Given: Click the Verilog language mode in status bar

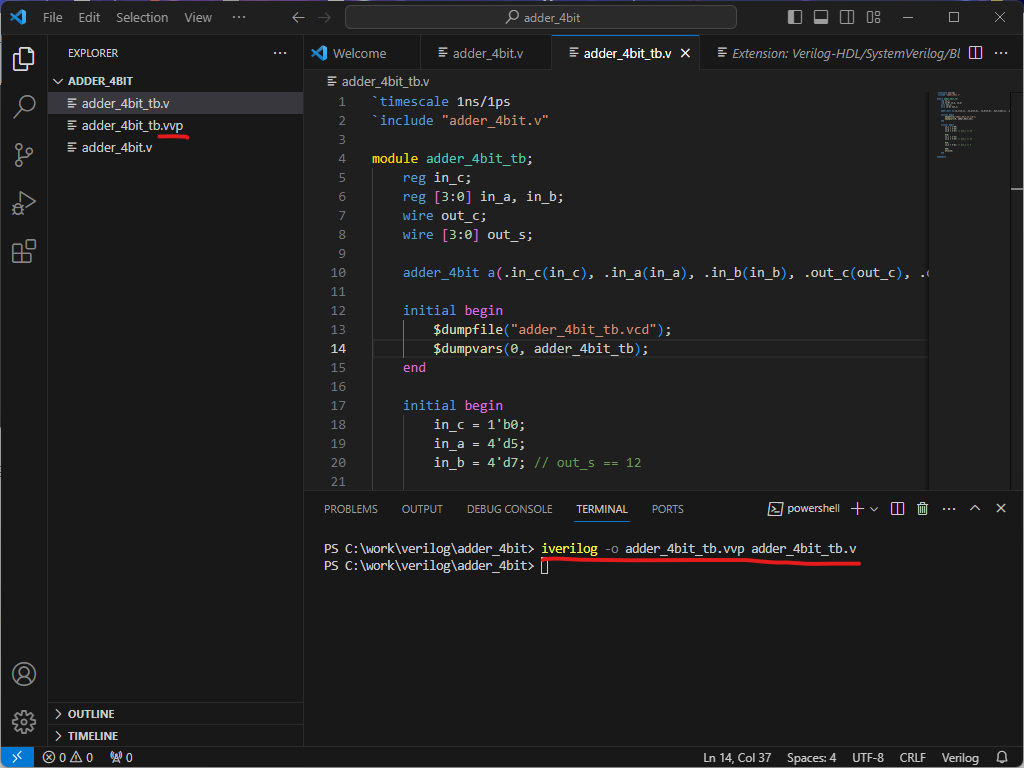Looking at the screenshot, I should [960, 757].
